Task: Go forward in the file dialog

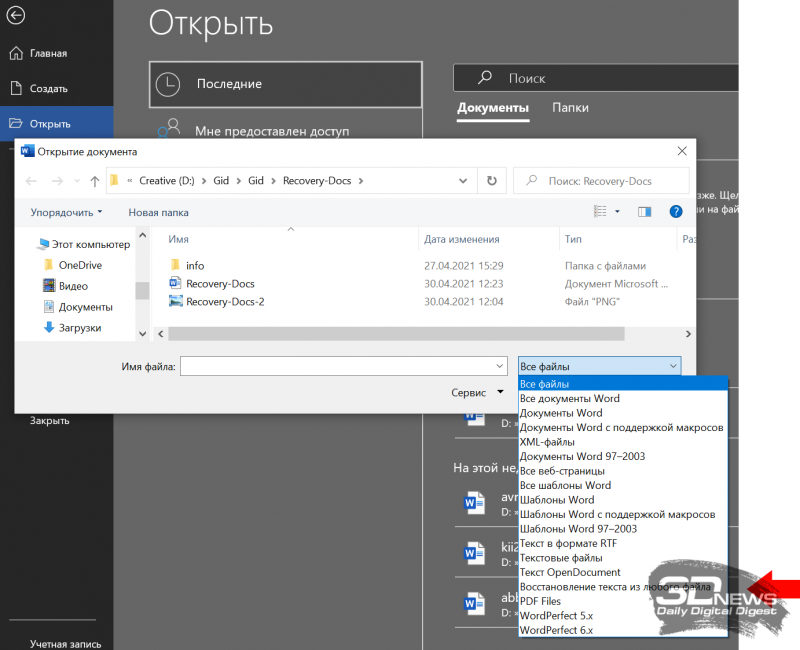Action: pyautogui.click(x=57, y=181)
